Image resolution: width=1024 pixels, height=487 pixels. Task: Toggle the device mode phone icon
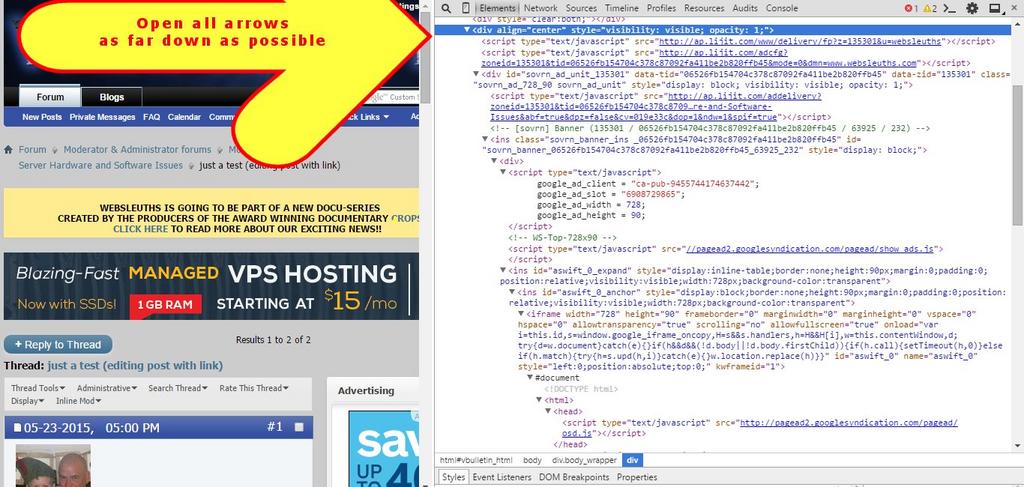464,8
